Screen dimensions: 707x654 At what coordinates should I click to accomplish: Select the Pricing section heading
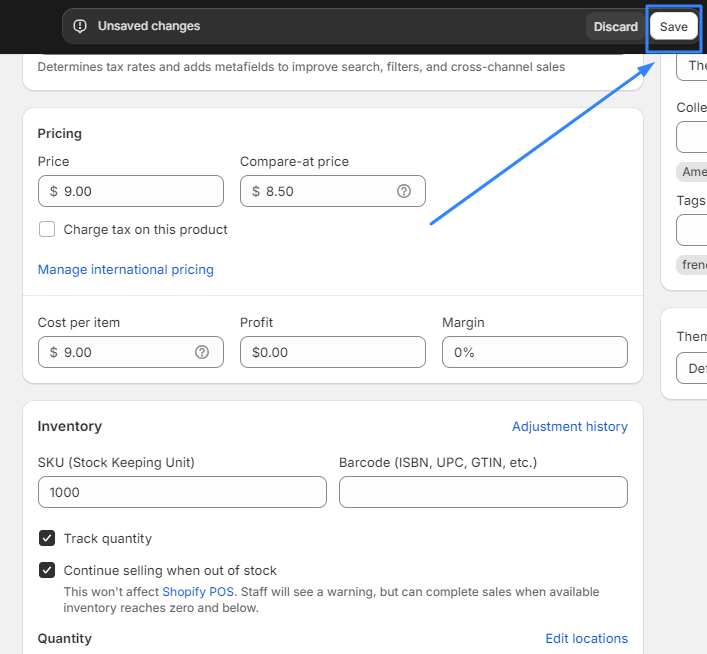[x=60, y=134]
